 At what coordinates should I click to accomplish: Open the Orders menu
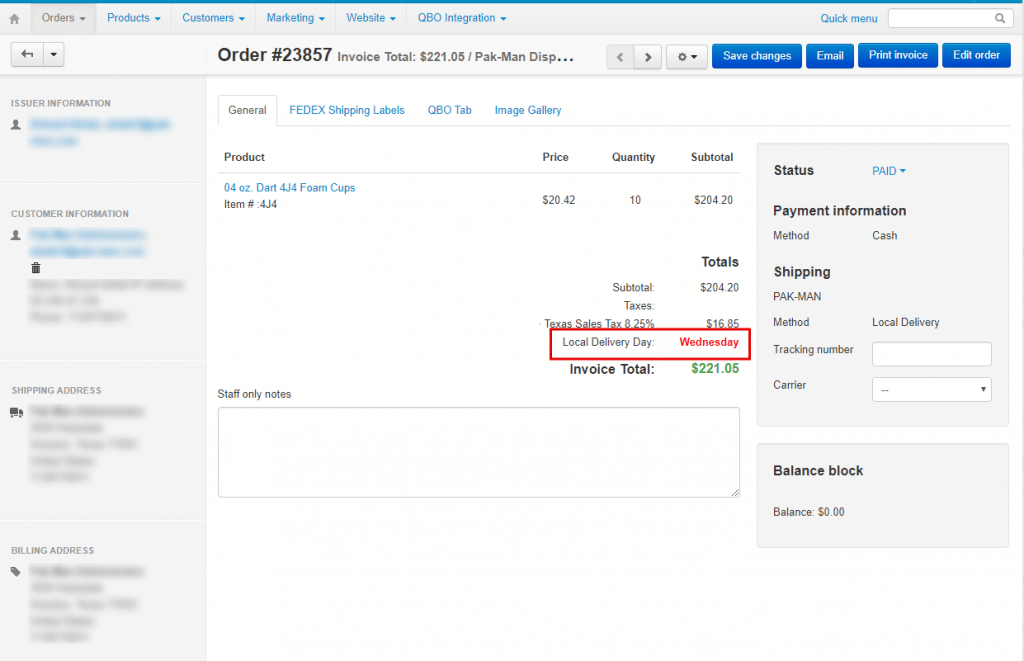63,18
